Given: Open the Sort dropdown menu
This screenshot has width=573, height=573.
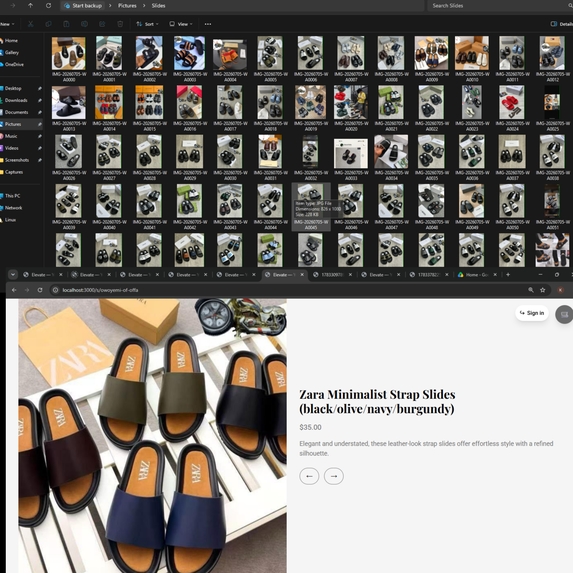Looking at the screenshot, I should point(147,24).
